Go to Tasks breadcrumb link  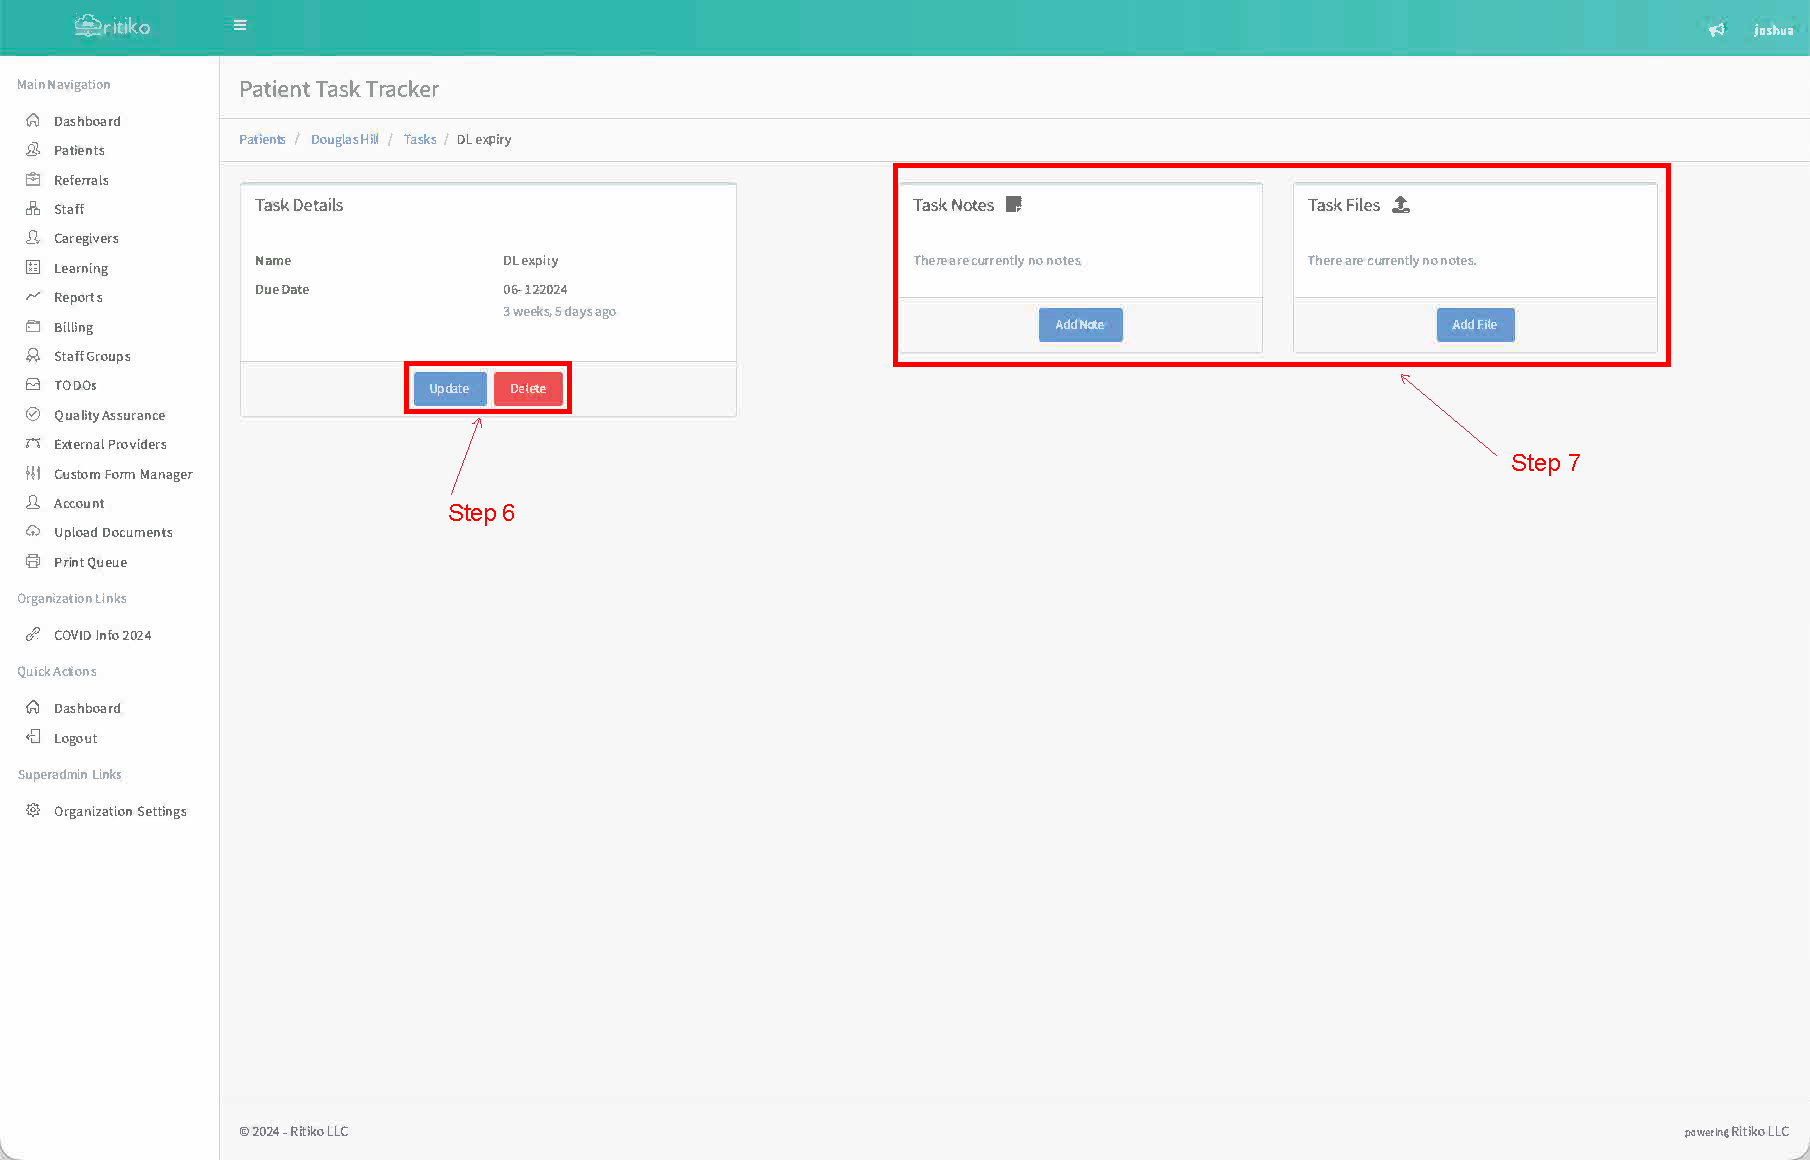tap(420, 139)
